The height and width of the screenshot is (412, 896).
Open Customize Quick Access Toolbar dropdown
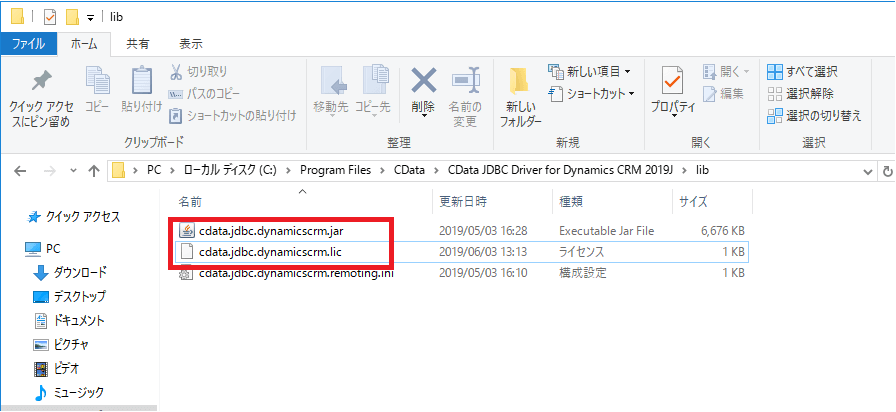(90, 18)
